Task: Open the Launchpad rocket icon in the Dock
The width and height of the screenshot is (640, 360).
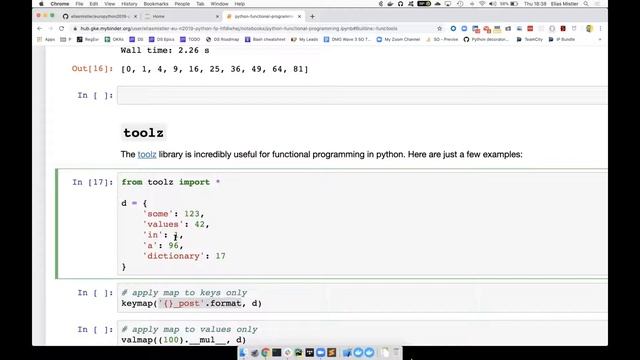Action: (254, 353)
